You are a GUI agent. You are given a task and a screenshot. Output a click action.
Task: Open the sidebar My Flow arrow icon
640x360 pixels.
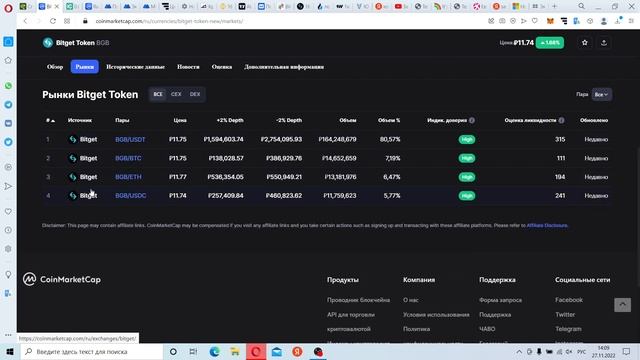point(8,186)
